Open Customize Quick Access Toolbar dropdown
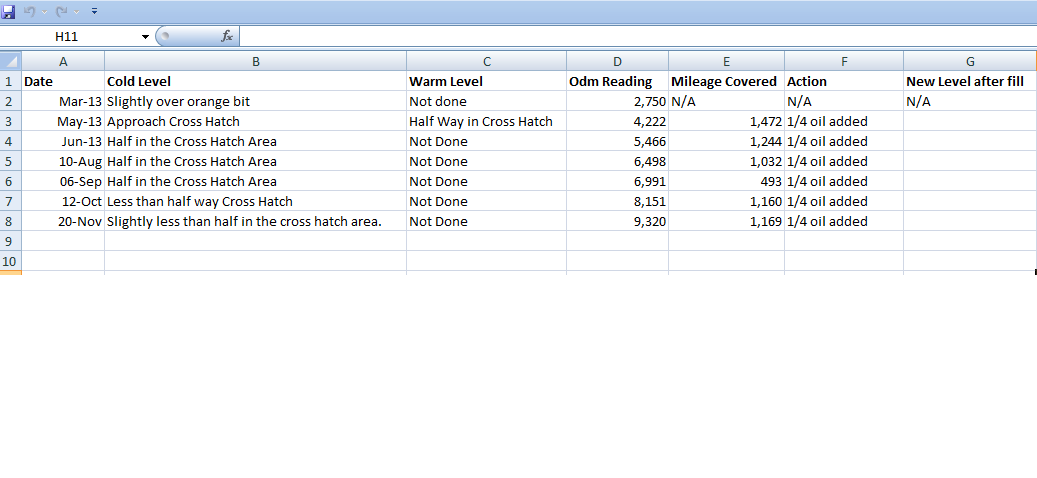This screenshot has width=1037, height=478. [x=94, y=11]
